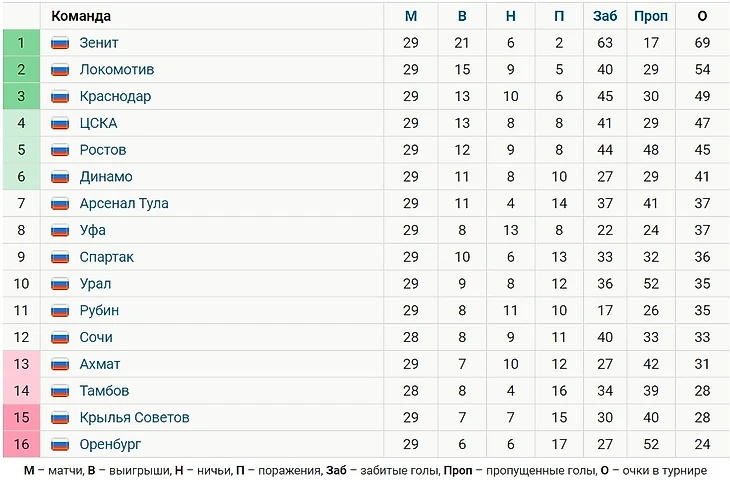
Task: Click the flag icon next to Рубин
Action: click(x=60, y=311)
